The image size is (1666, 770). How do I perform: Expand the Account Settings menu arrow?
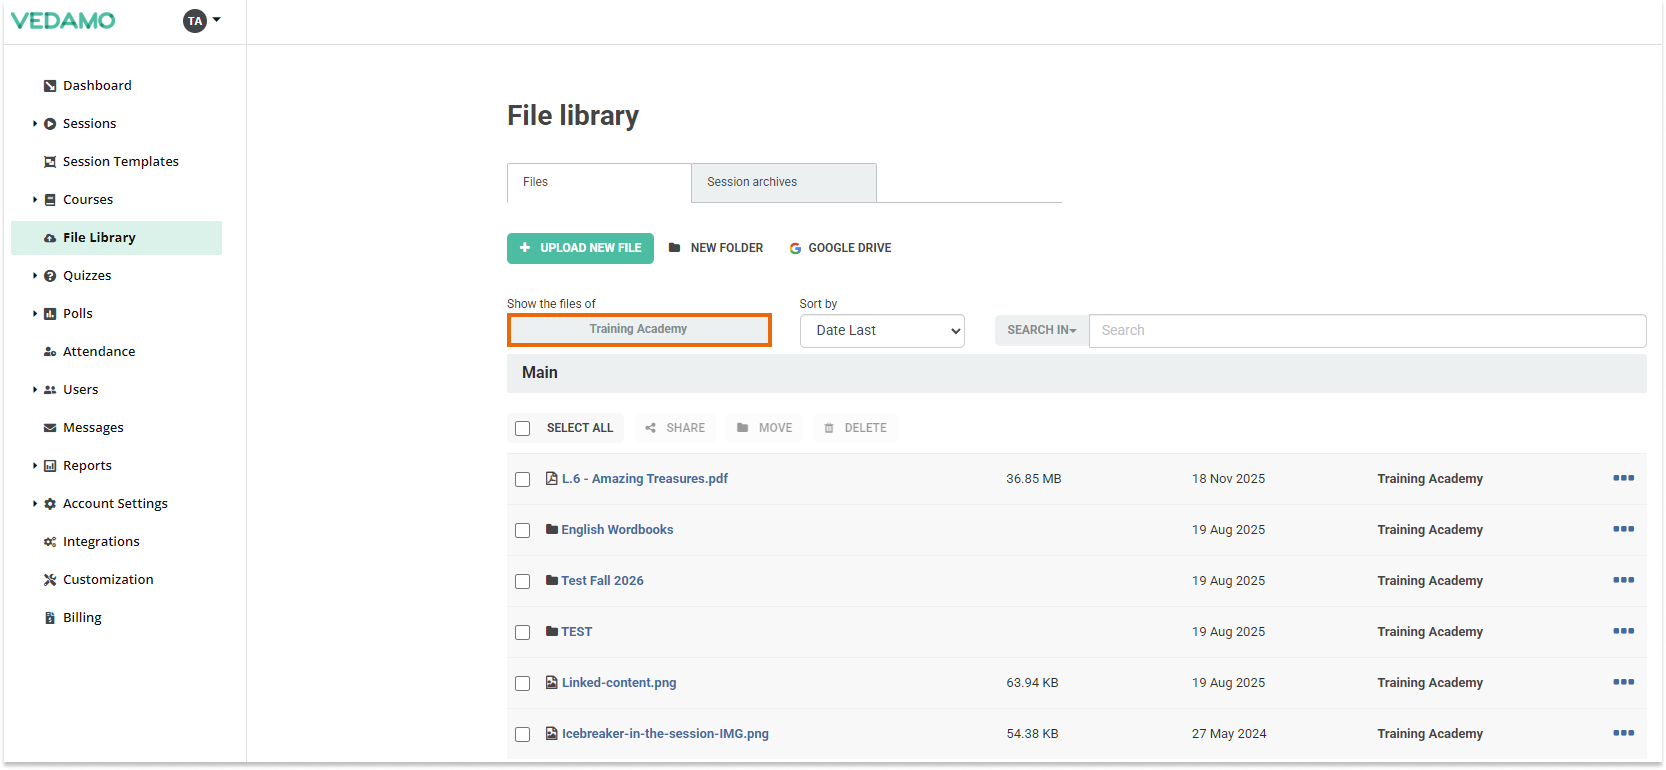(x=35, y=504)
